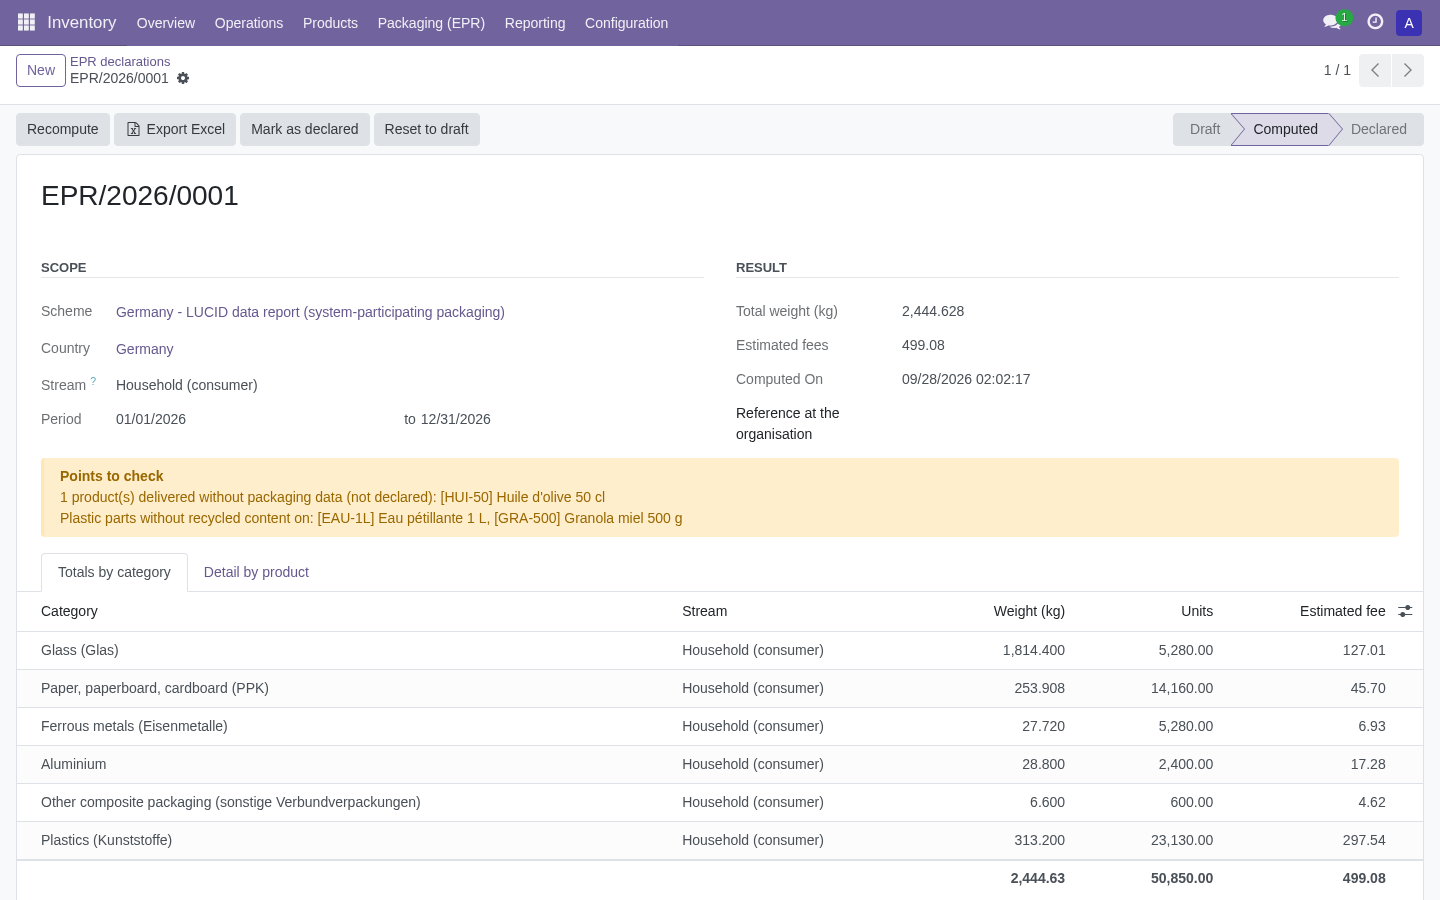1440x900 pixels.
Task: Select the Ferrous metals (Eisenmetalle) row
Action: click(x=720, y=726)
